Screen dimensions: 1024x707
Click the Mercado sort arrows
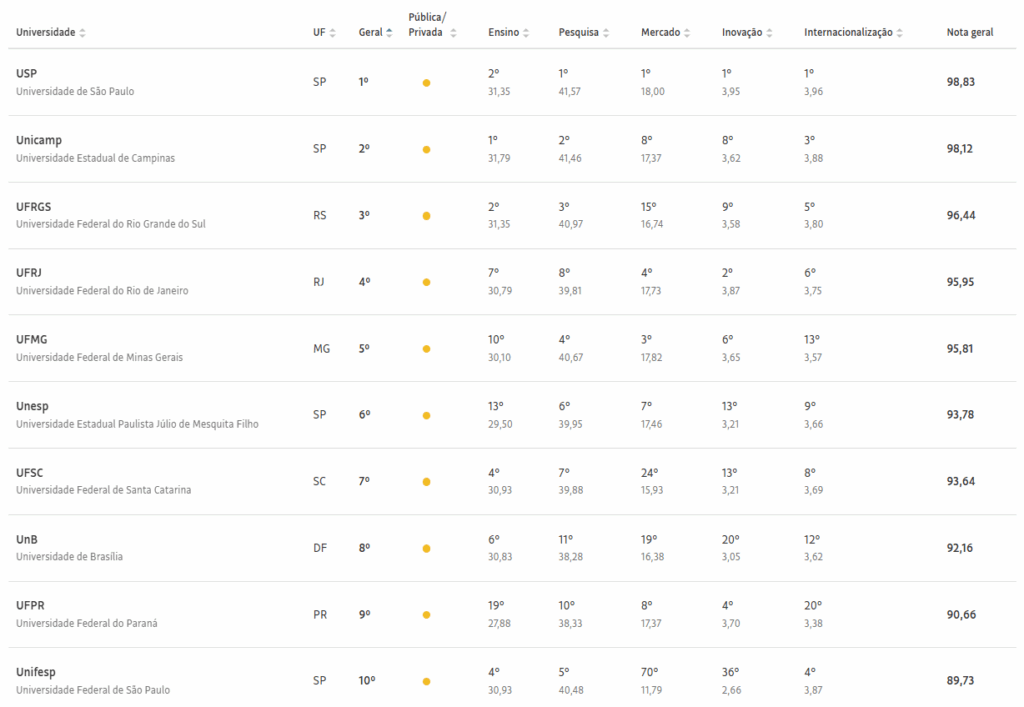pyautogui.click(x=687, y=33)
